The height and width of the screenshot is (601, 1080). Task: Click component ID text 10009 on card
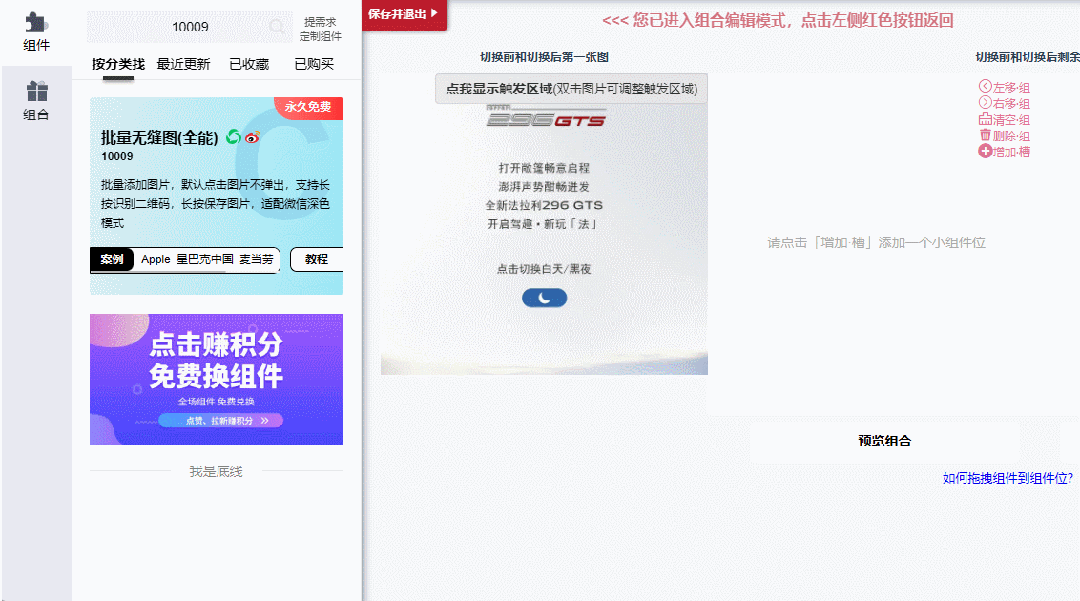[117, 156]
